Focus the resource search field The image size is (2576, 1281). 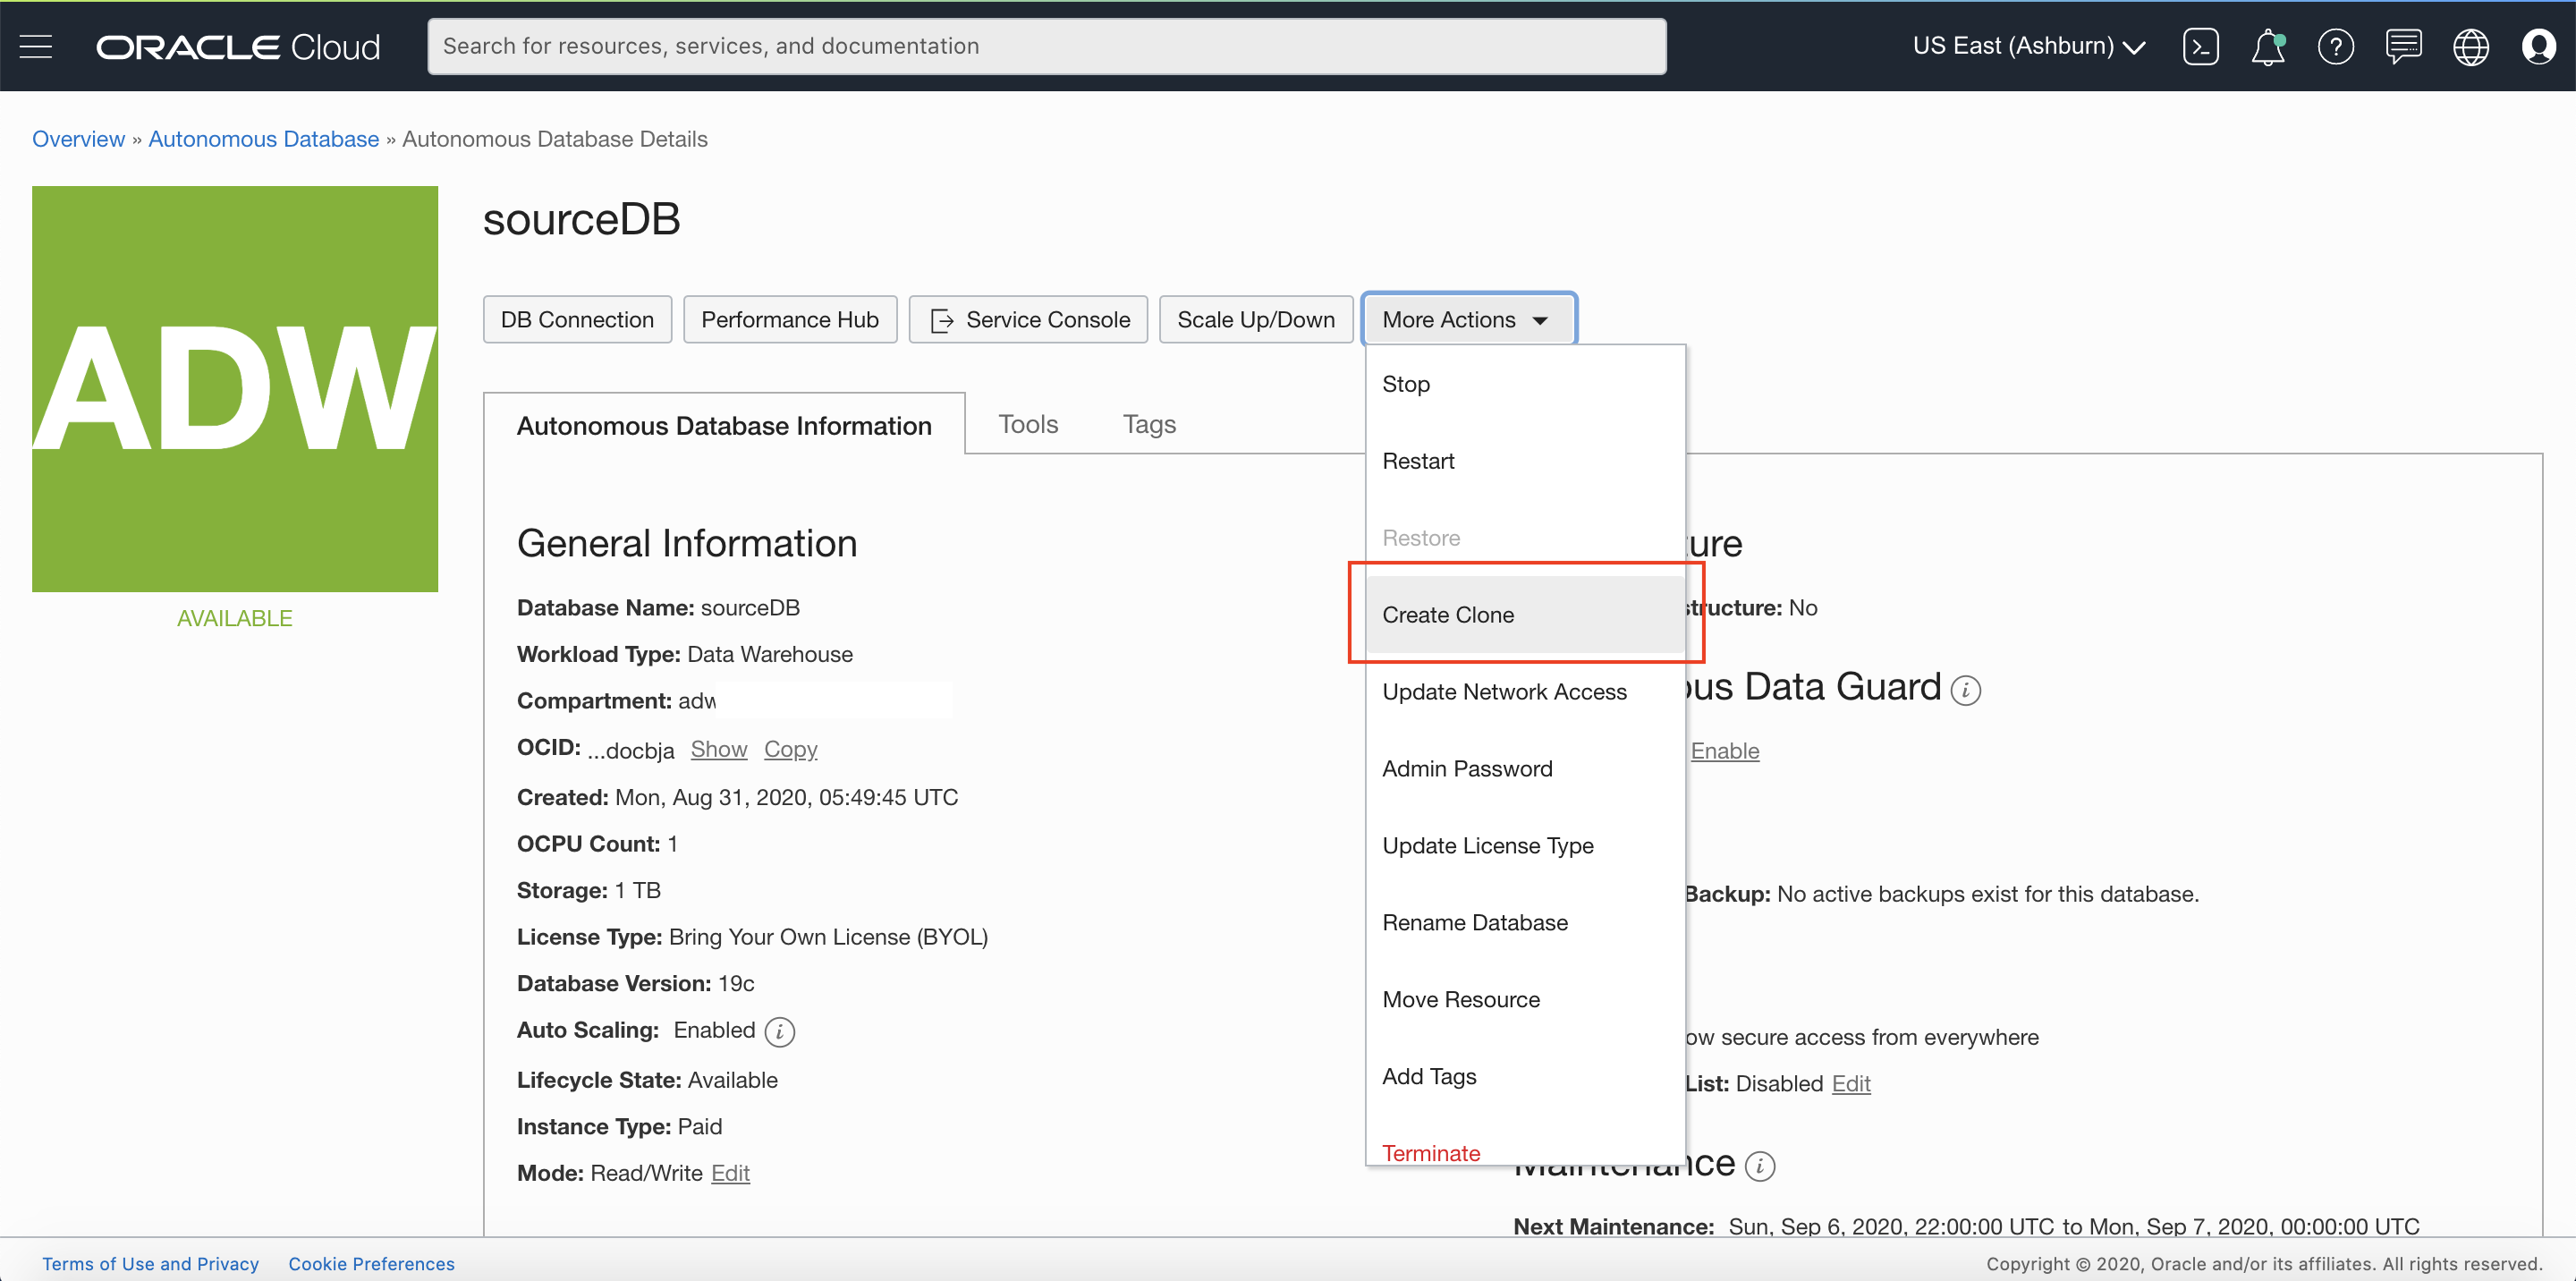[x=1046, y=46]
